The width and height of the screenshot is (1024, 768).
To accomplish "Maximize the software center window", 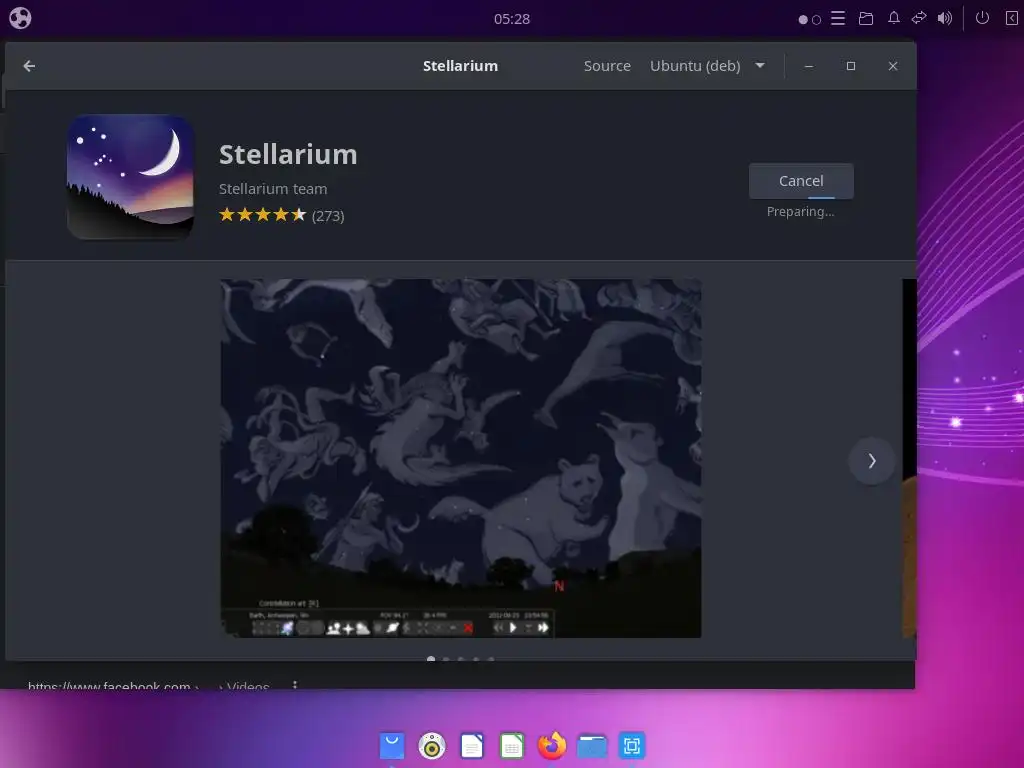I will (850, 66).
